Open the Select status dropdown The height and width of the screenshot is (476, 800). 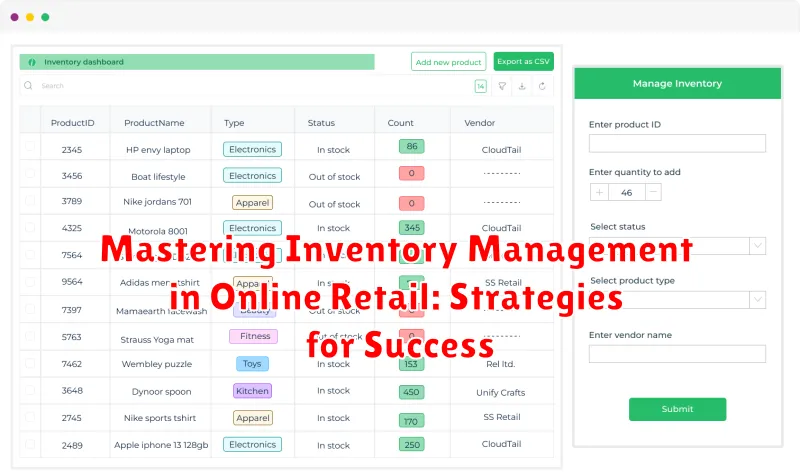point(757,246)
